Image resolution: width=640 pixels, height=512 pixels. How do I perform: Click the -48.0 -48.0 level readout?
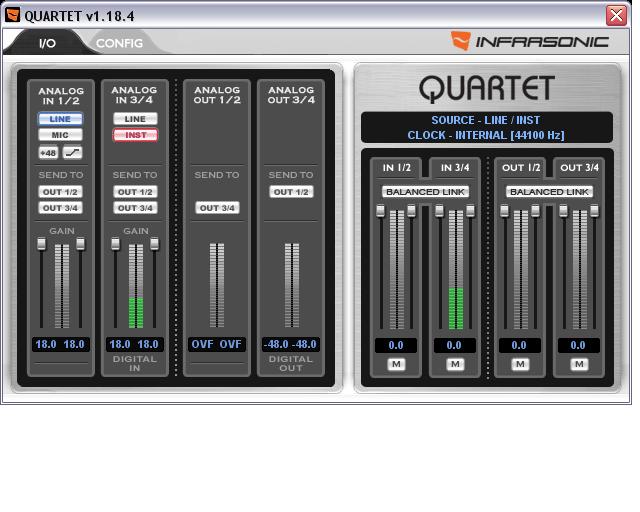291,344
